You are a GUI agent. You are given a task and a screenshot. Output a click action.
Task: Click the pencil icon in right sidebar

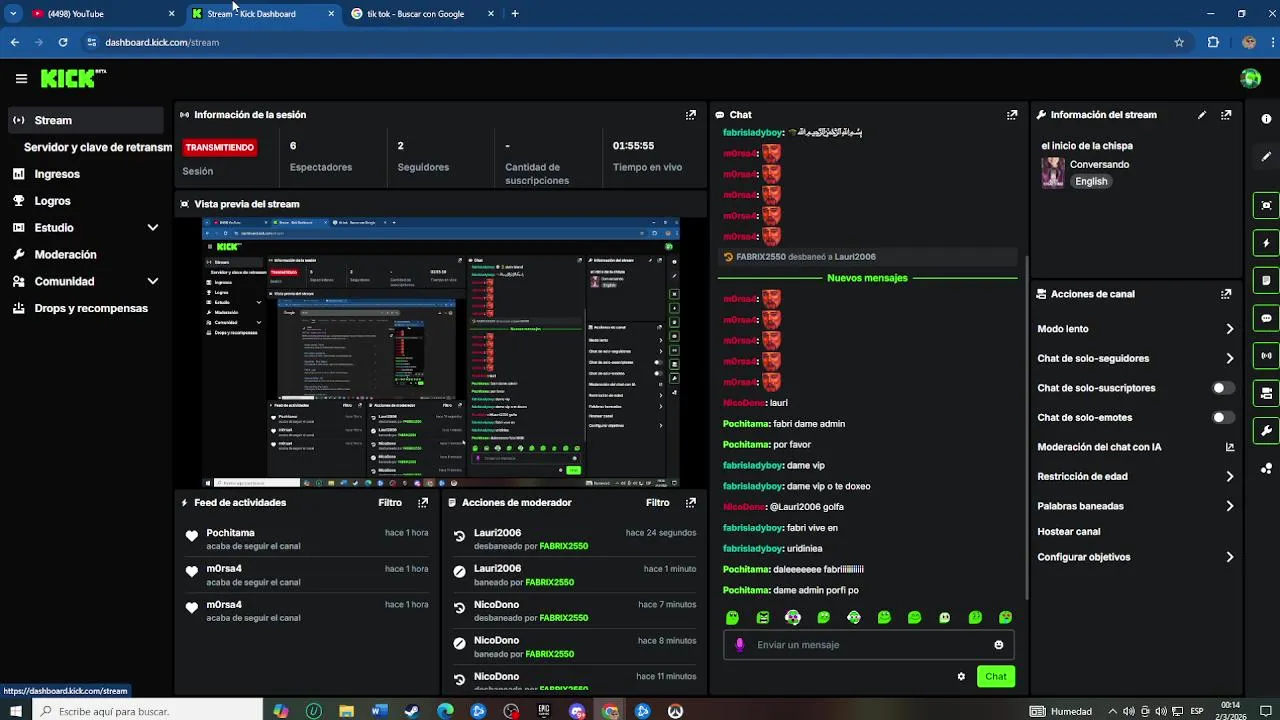(x=1266, y=157)
